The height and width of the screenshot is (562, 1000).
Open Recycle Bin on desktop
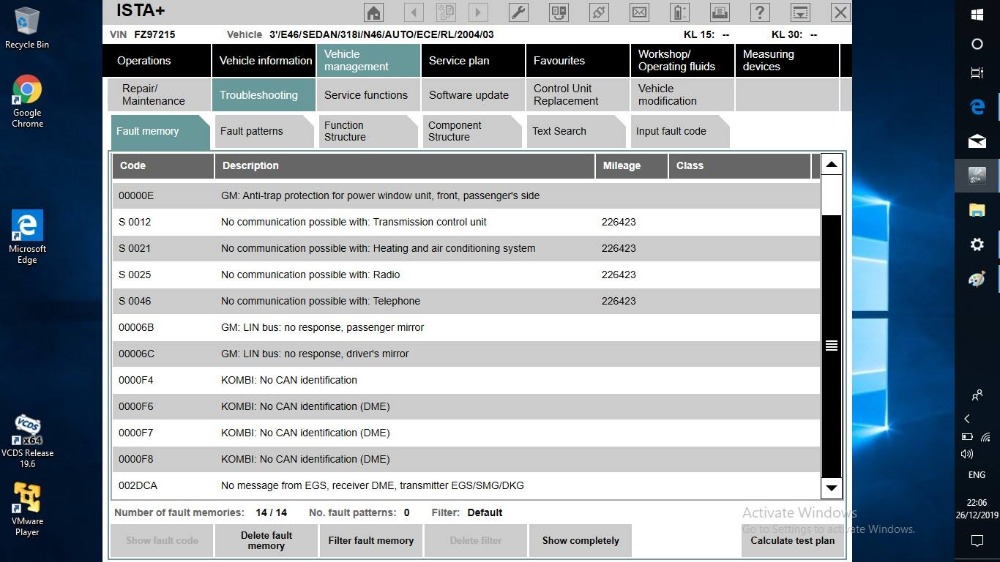pyautogui.click(x=27, y=28)
